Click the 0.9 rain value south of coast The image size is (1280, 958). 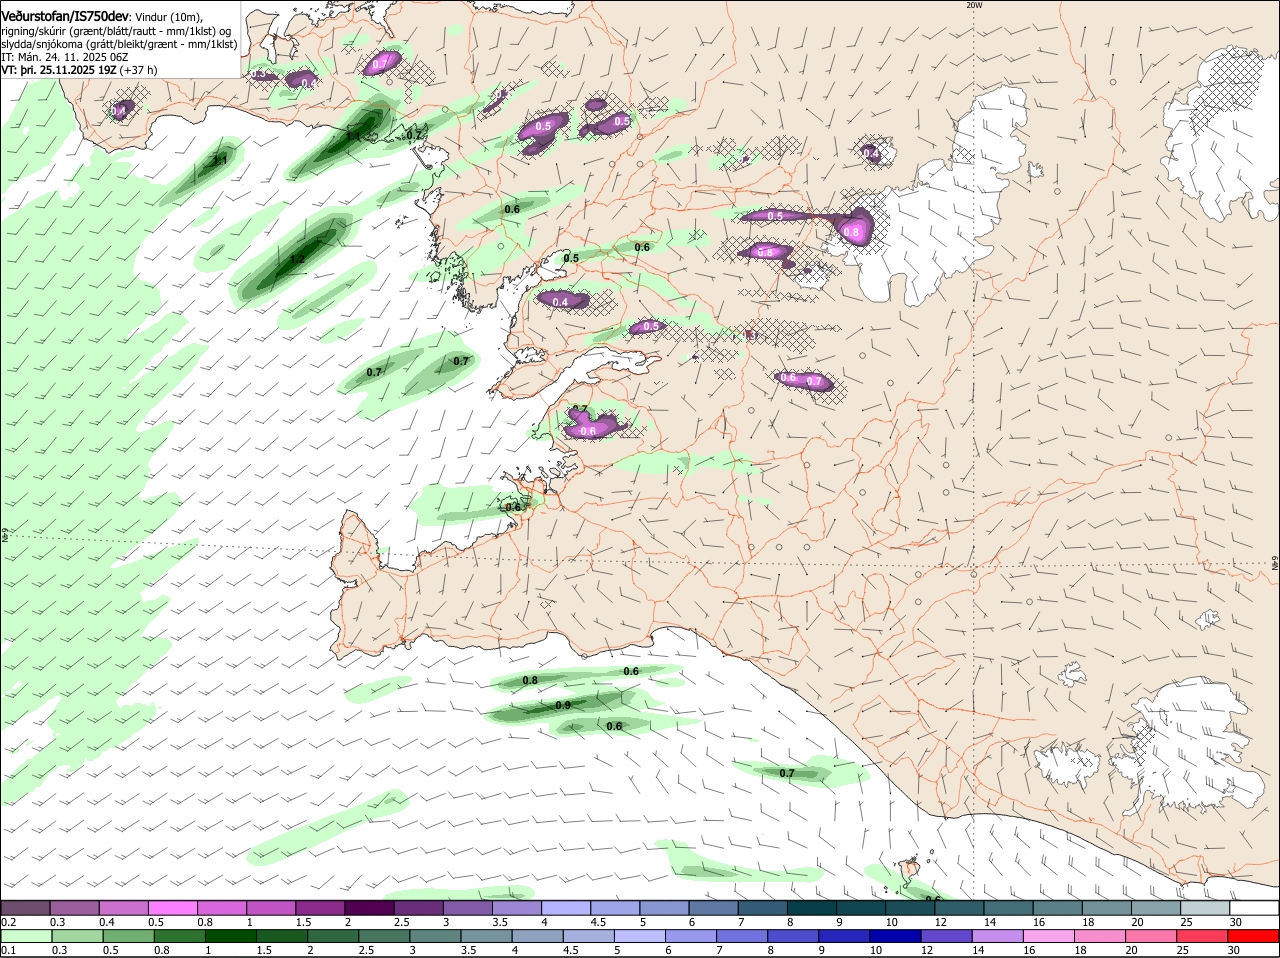563,705
